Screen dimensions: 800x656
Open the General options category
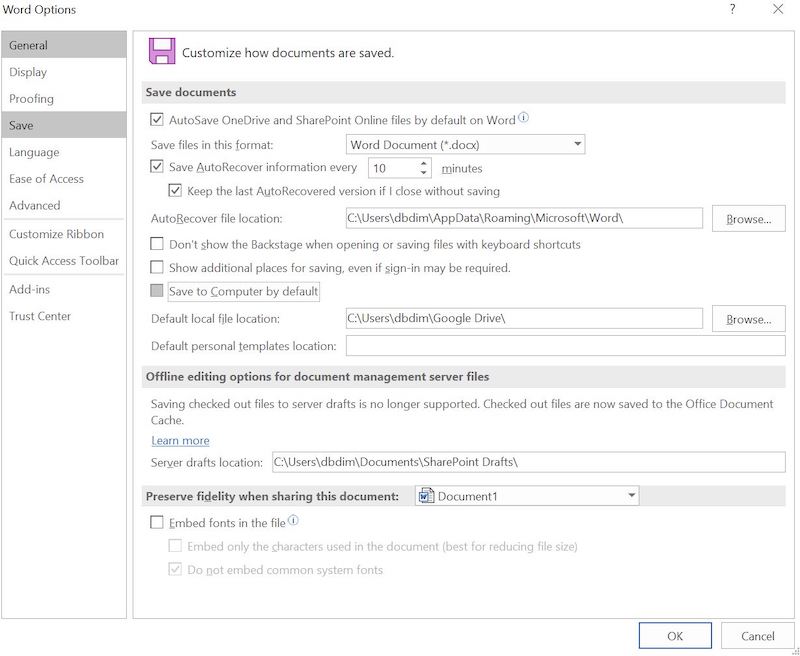coord(64,45)
